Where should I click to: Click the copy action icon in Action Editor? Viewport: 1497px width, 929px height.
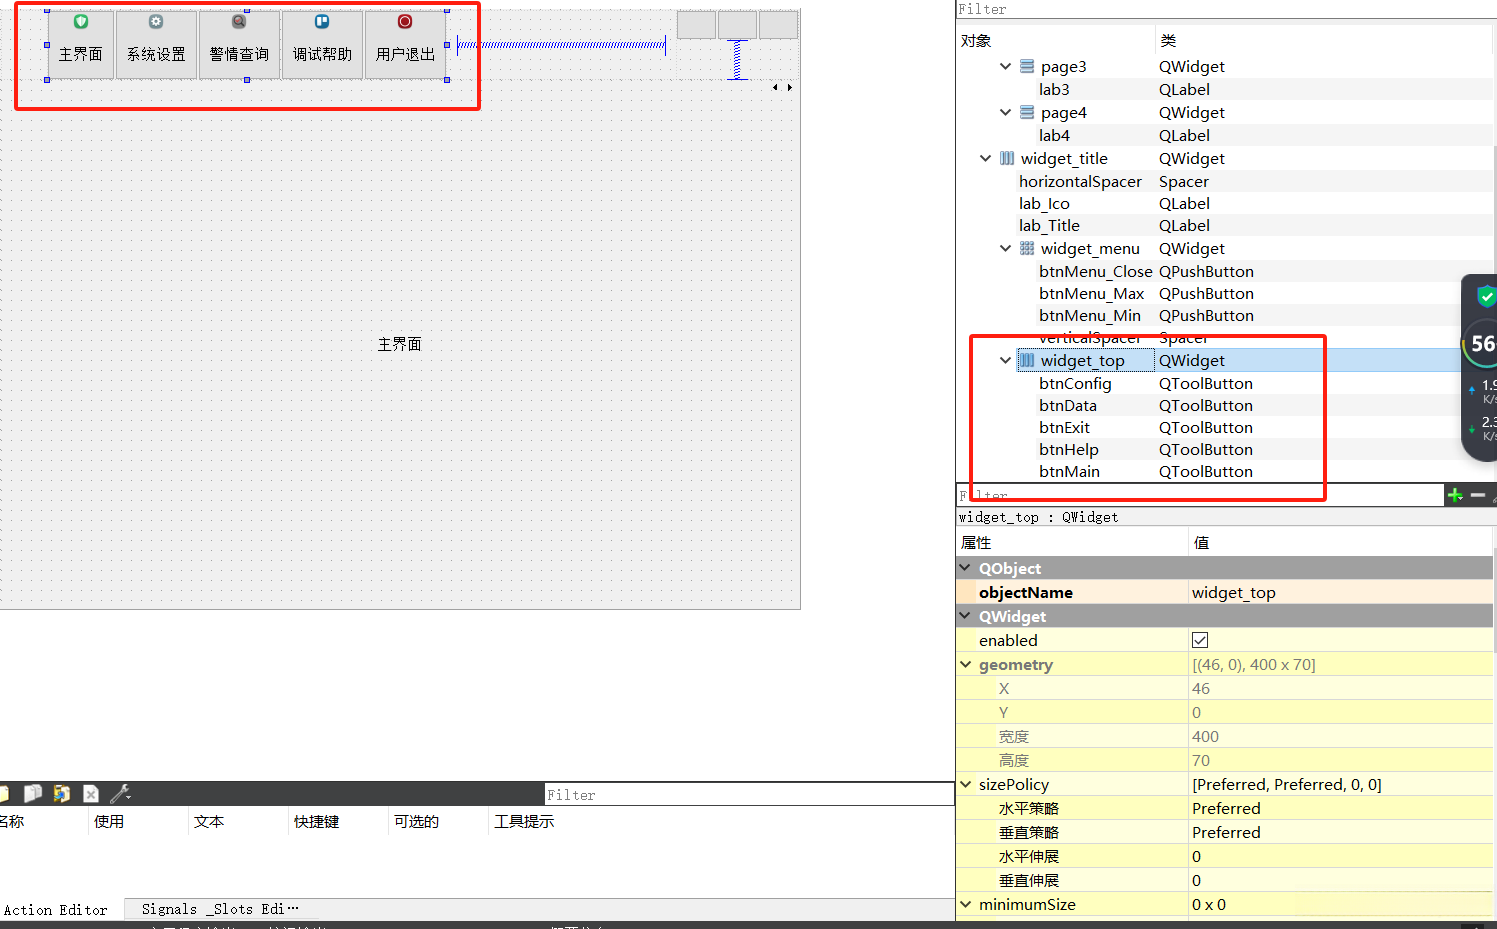point(33,794)
